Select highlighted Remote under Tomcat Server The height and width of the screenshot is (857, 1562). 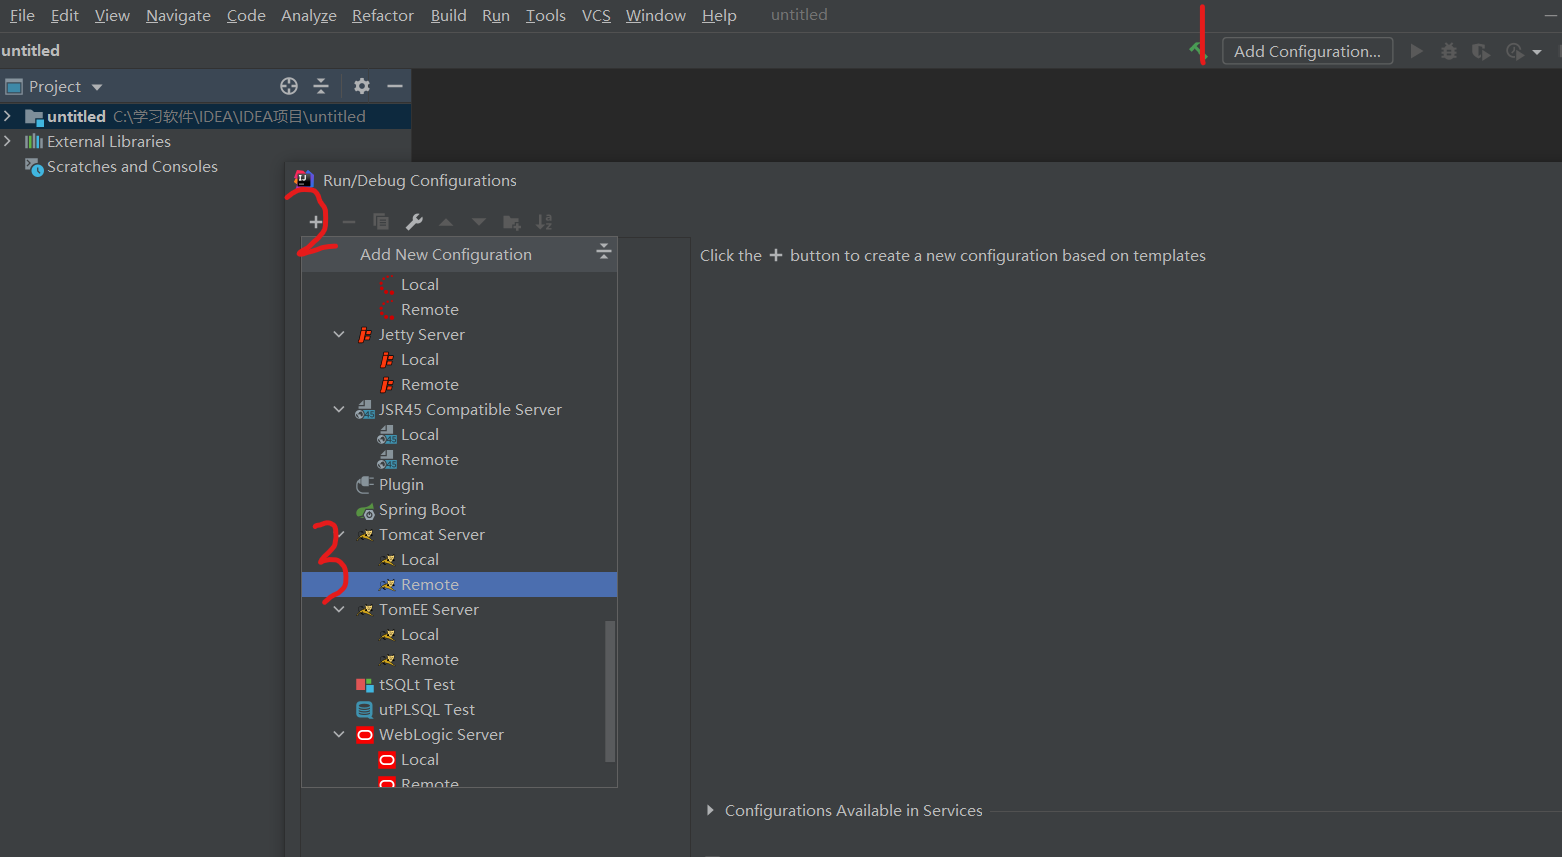pyautogui.click(x=459, y=584)
